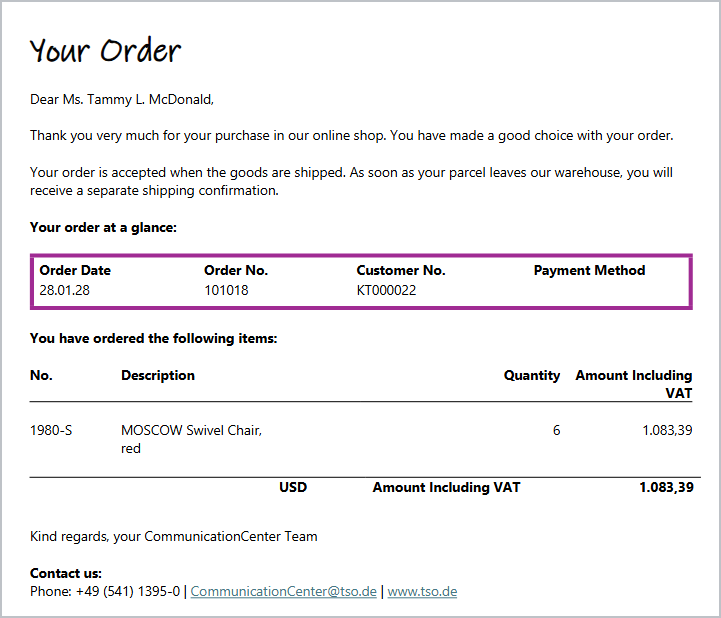The image size is (721, 618).
Task: Click the bold total amount 1.083,39
Action: [x=666, y=487]
